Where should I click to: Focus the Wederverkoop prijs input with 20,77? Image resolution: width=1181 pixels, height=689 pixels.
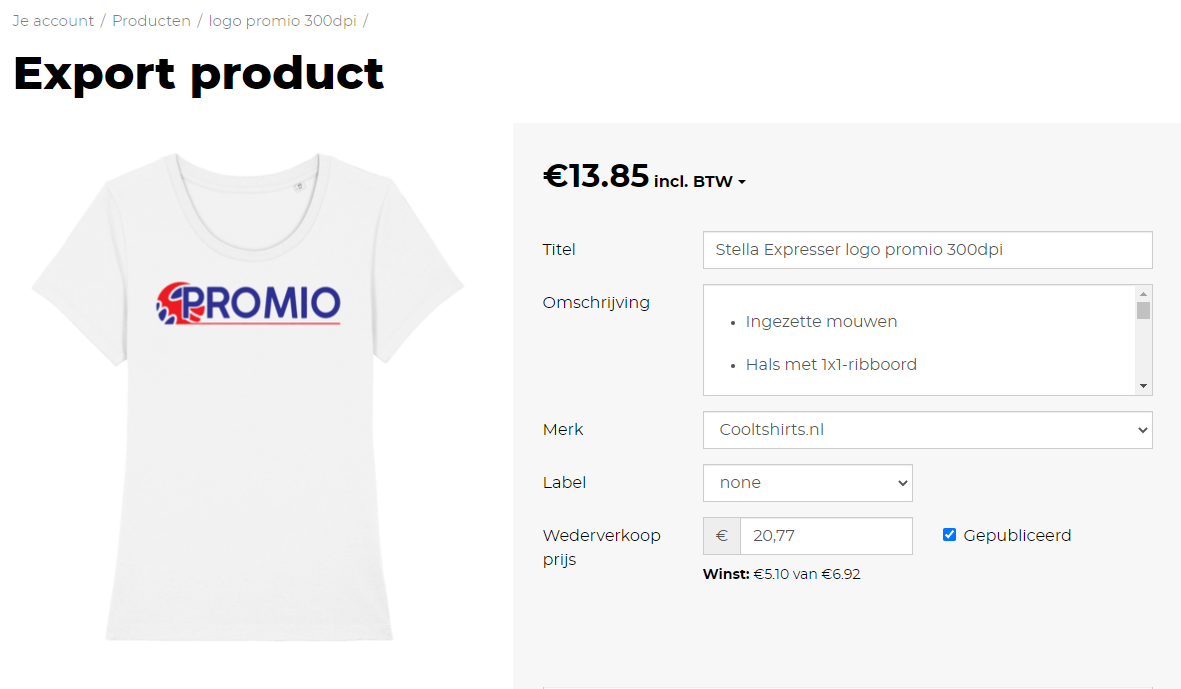pyautogui.click(x=826, y=536)
